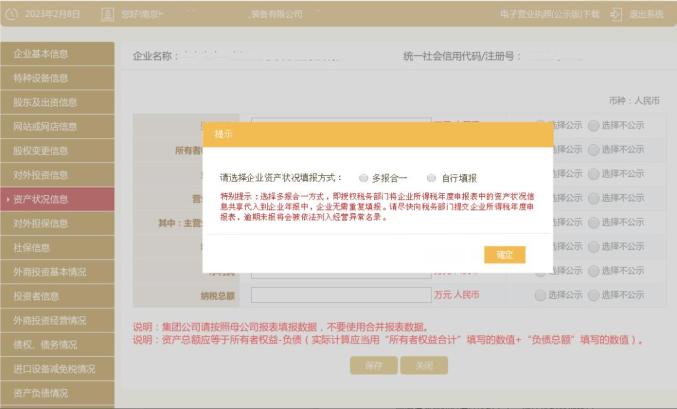The height and width of the screenshot is (409, 677).
Task: Select 多报合一 radio option in dialog
Action: coord(363,177)
